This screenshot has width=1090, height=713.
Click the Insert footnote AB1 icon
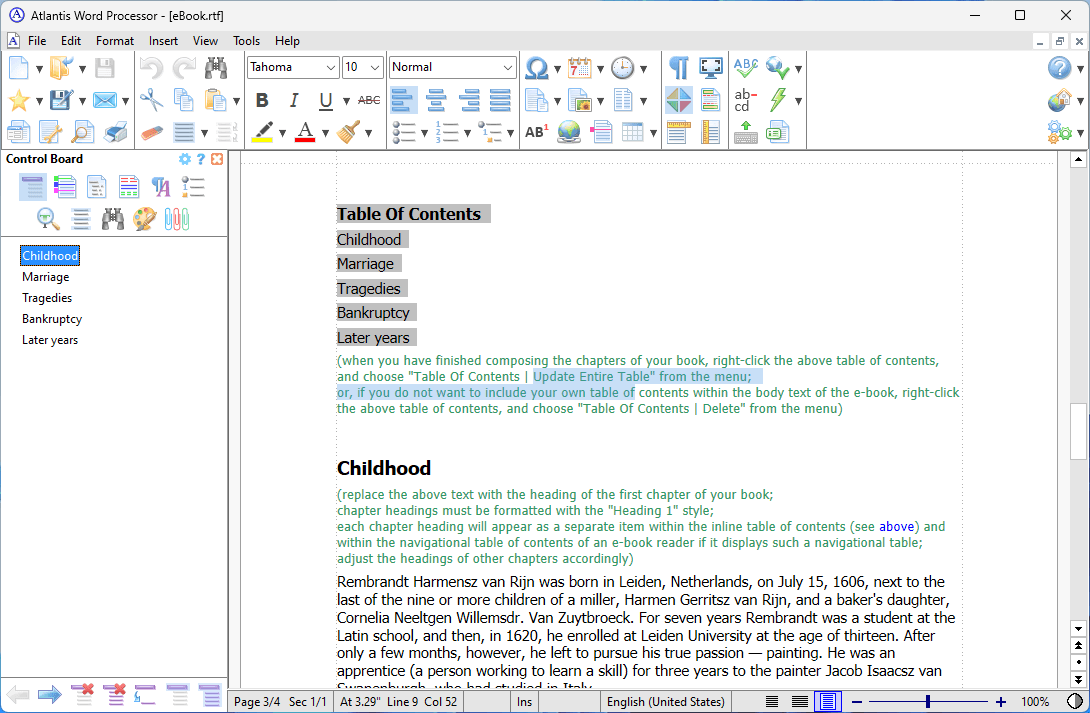click(537, 132)
